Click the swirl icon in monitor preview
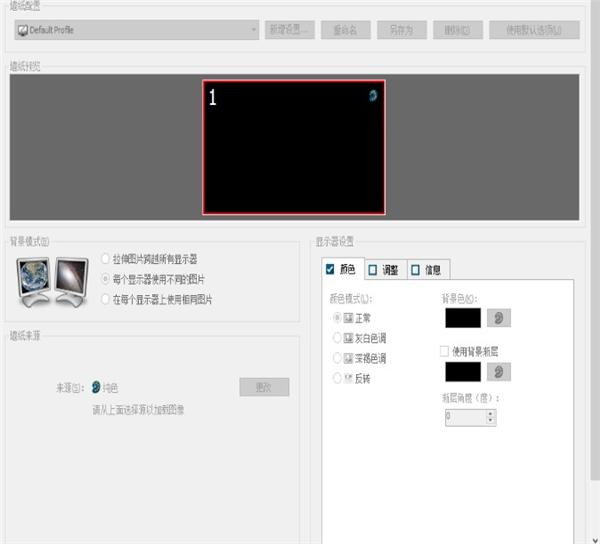The height and width of the screenshot is (544, 600). (x=373, y=95)
